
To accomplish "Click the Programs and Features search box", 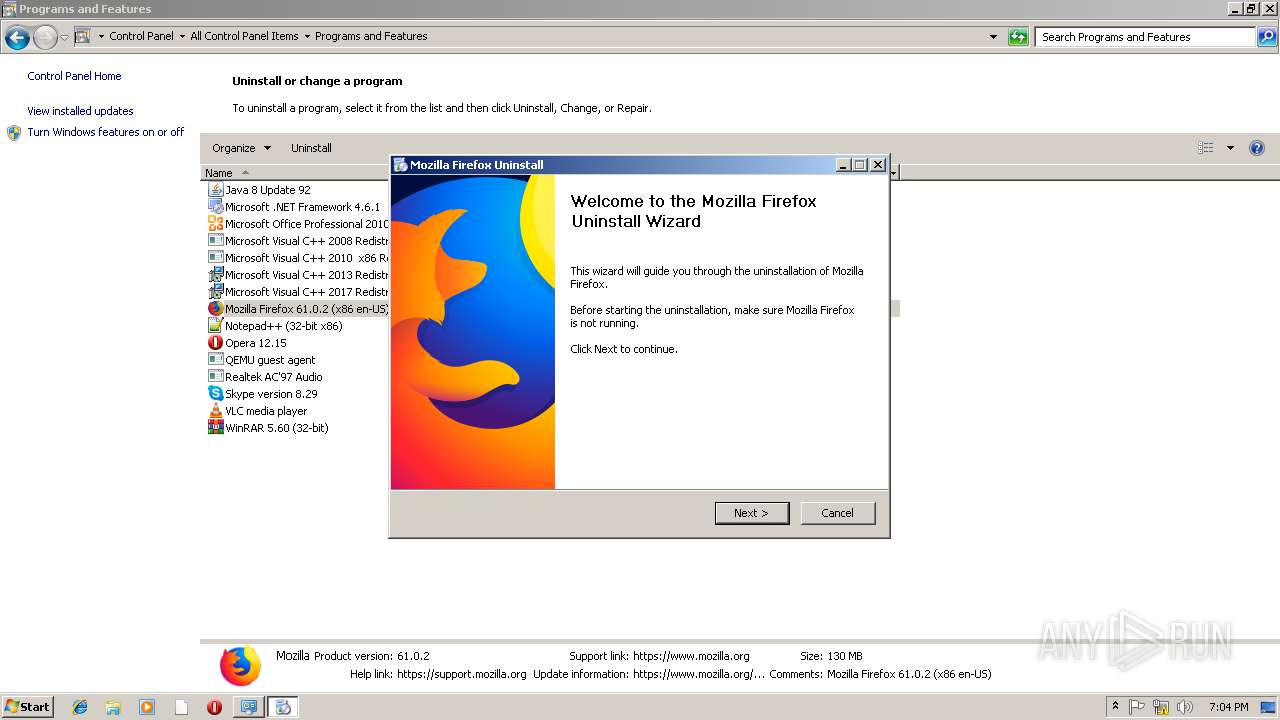I will (x=1144, y=37).
